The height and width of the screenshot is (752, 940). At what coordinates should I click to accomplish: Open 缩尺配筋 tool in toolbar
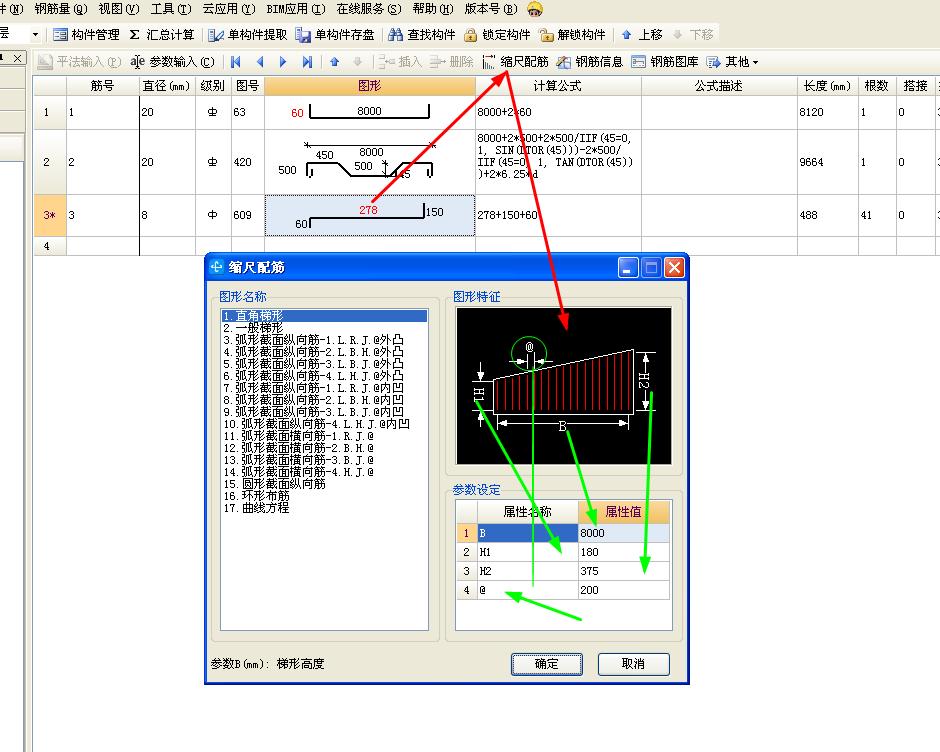(x=516, y=62)
